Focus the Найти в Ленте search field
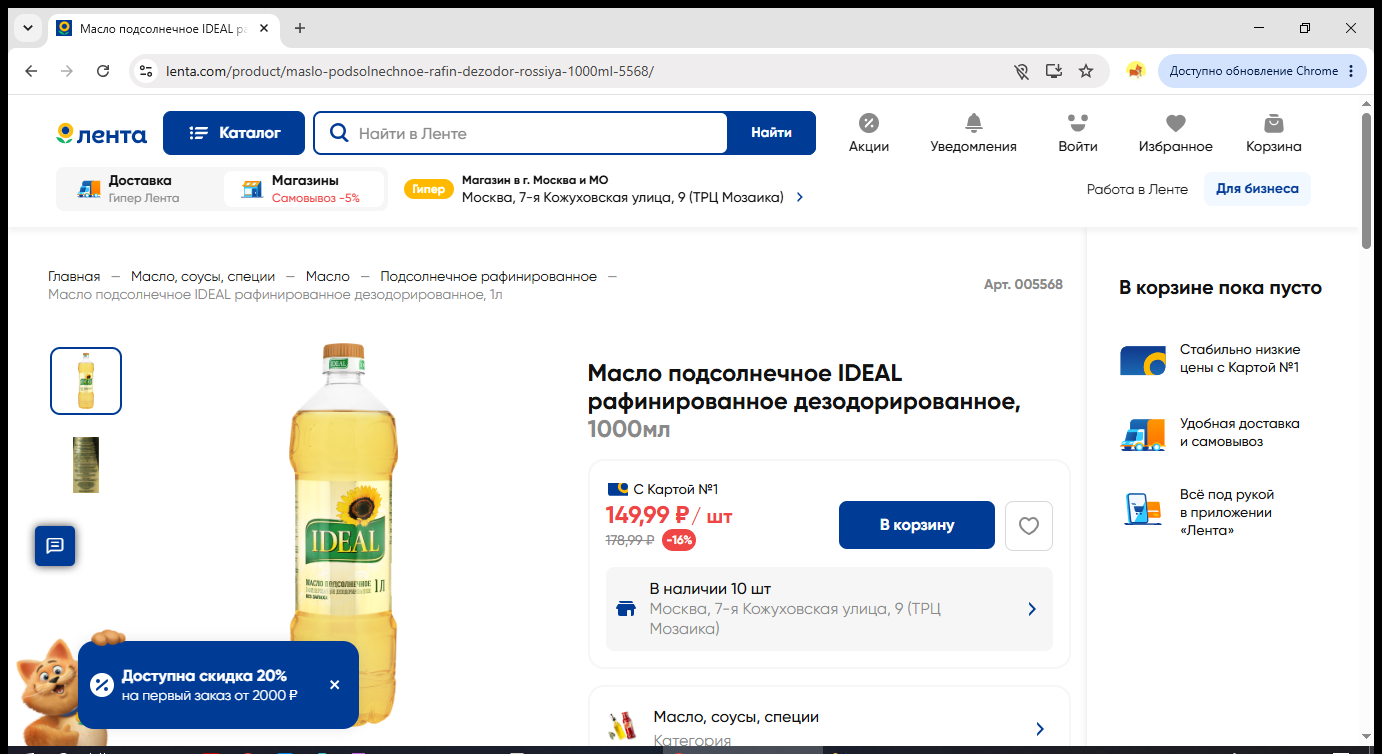Screen dimensions: 1382x754 [521, 133]
